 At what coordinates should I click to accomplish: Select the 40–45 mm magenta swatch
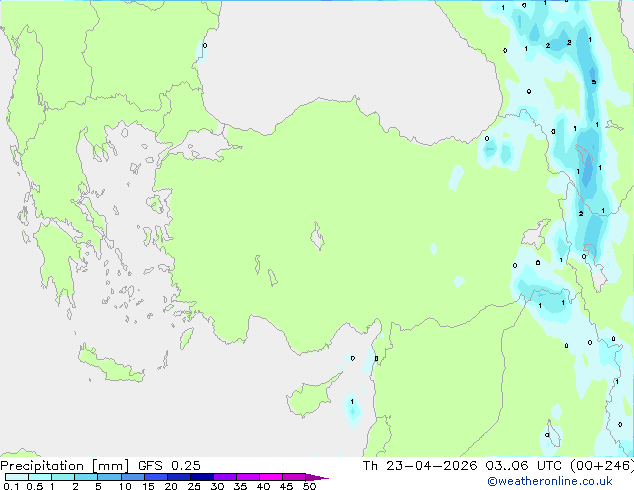coord(271,477)
